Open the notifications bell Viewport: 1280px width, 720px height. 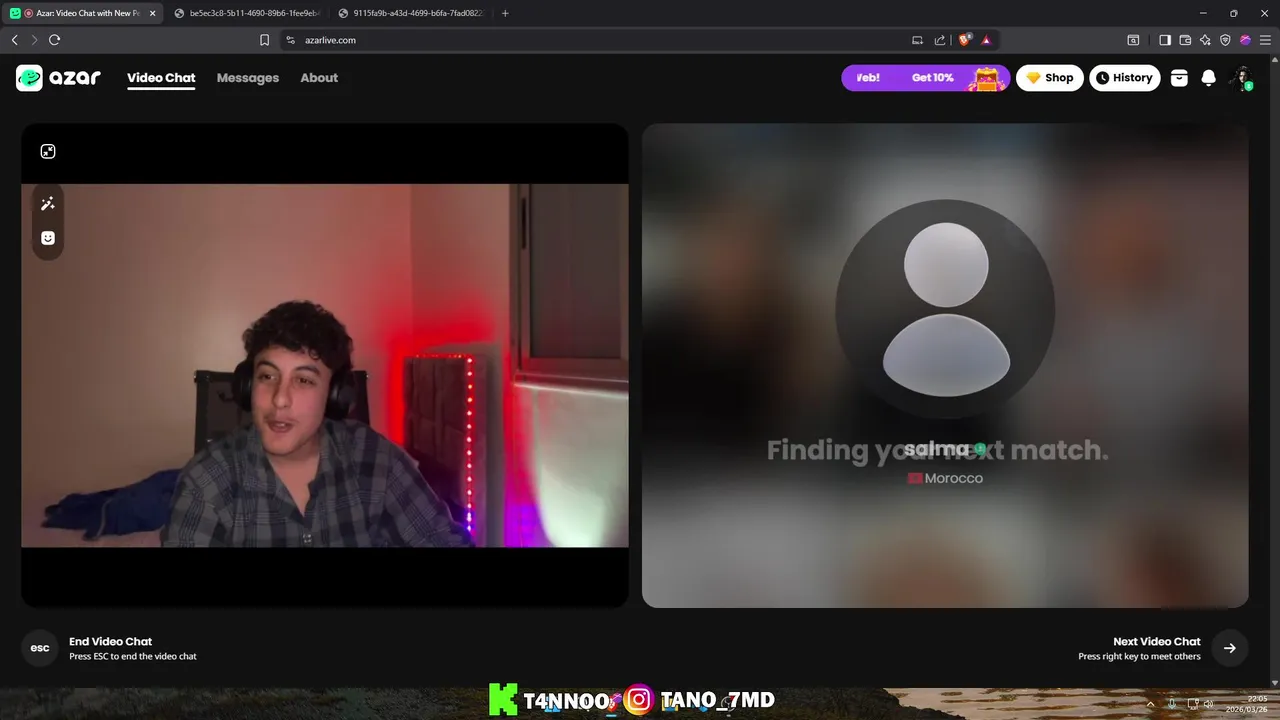coord(1208,78)
